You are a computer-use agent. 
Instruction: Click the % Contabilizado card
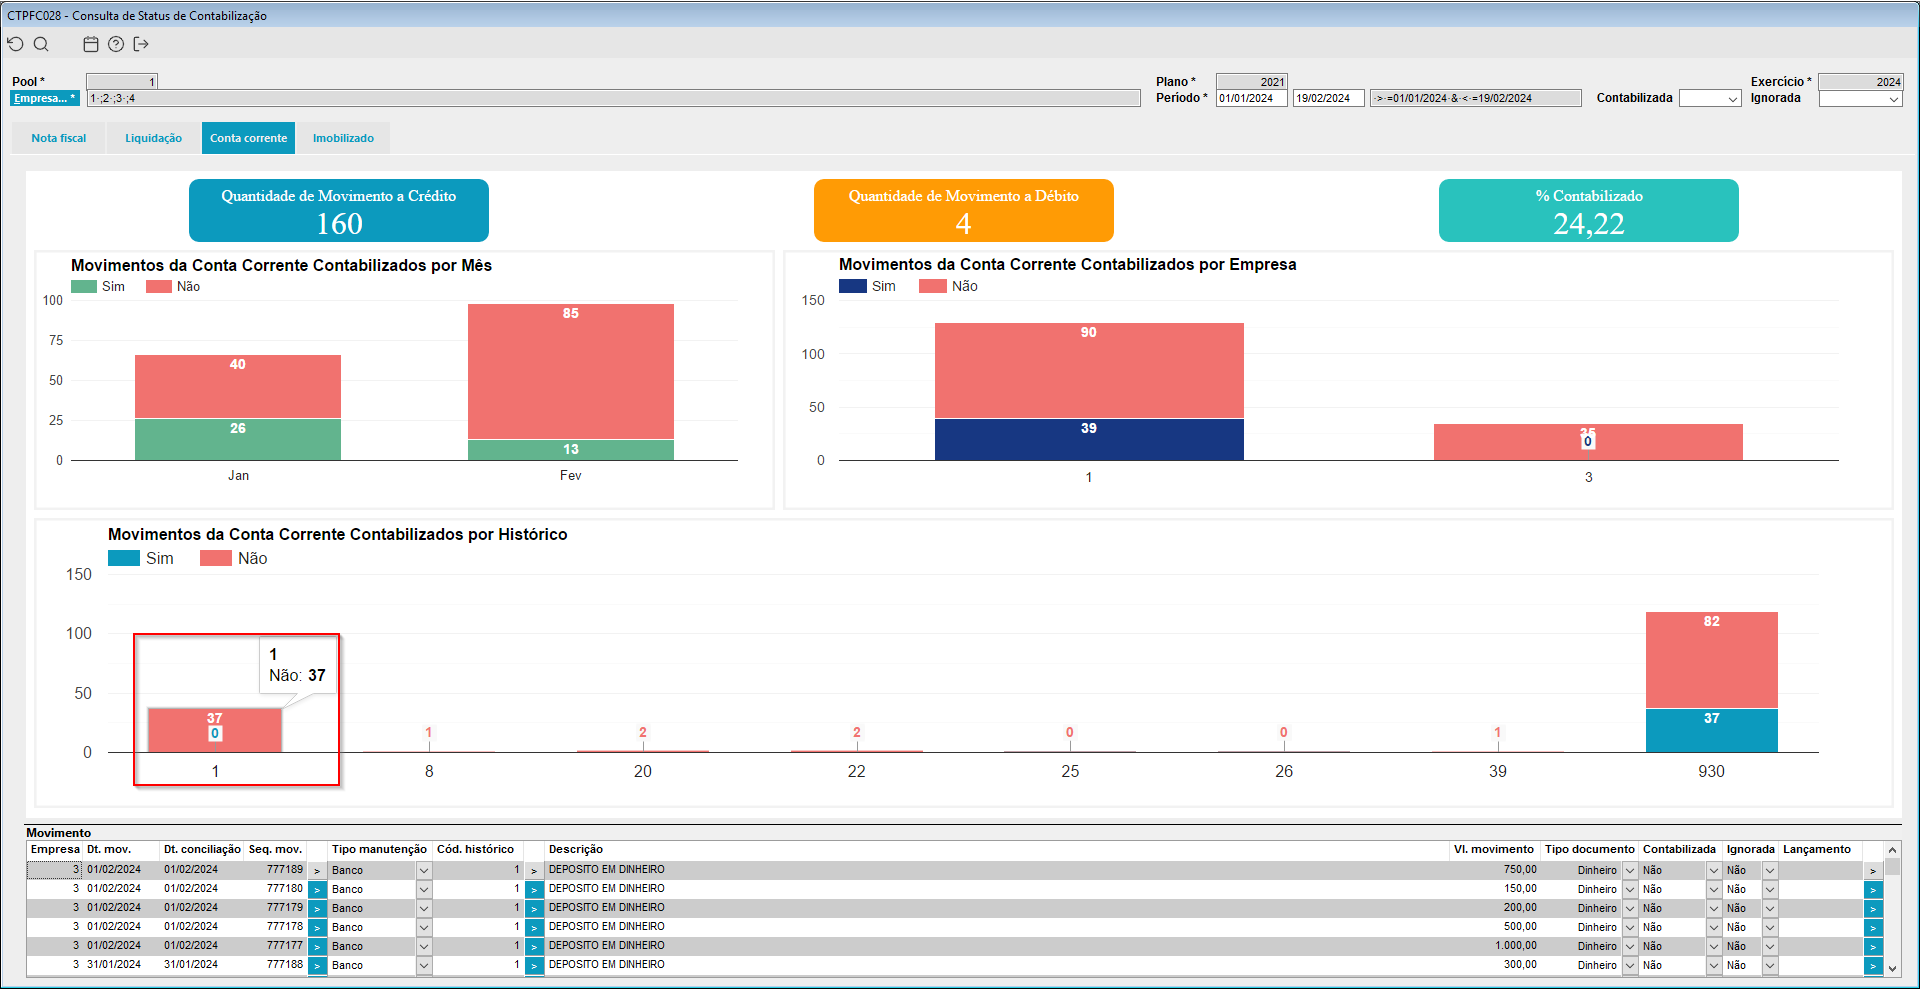coord(1589,210)
